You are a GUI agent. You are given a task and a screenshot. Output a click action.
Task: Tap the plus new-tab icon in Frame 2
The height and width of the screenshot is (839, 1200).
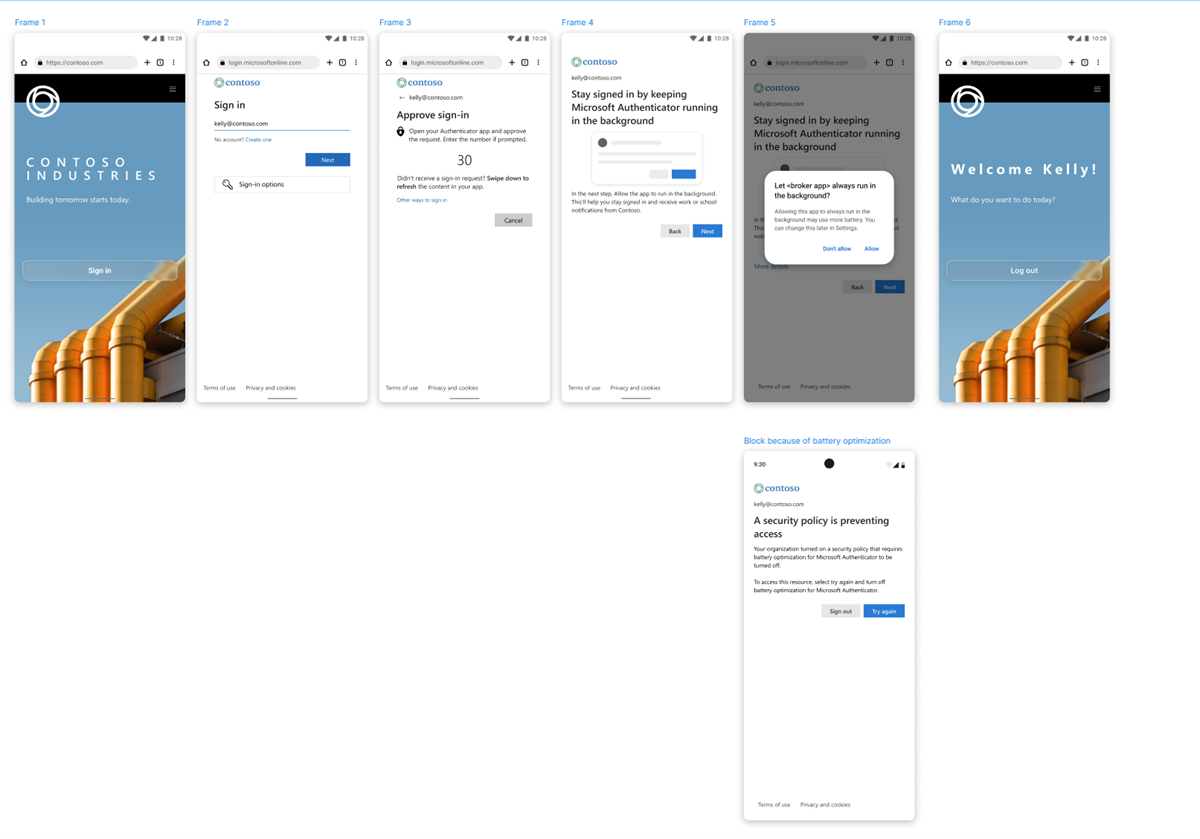(x=329, y=62)
